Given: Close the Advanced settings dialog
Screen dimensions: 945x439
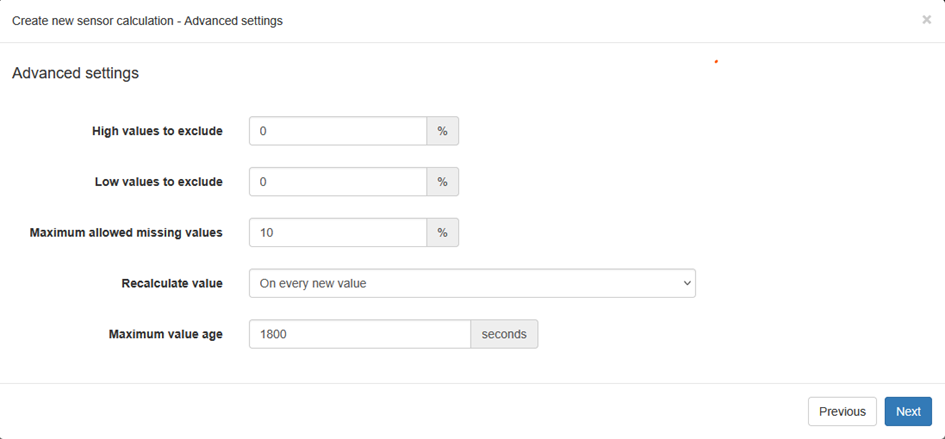Looking at the screenshot, I should click(926, 19).
